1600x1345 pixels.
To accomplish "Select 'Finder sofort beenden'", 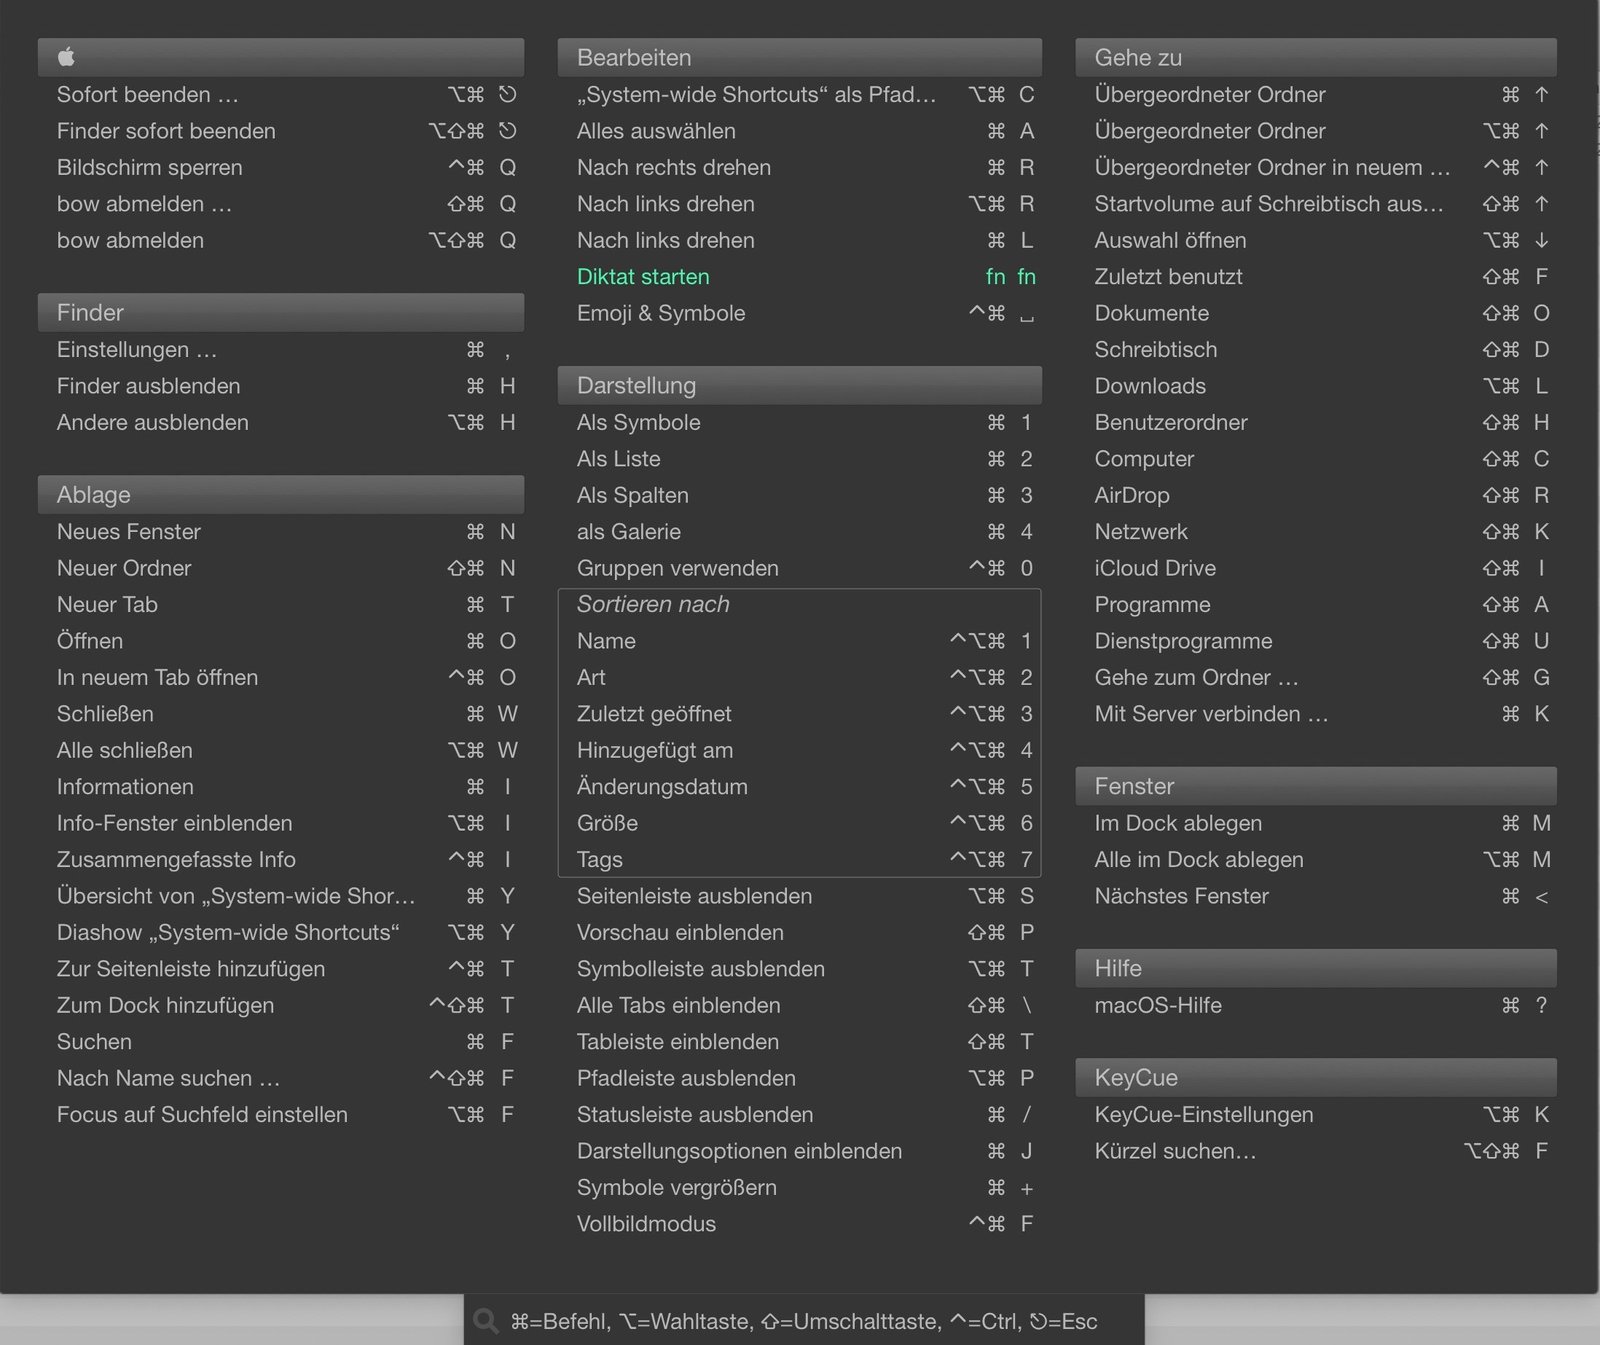I will pyautogui.click(x=281, y=131).
